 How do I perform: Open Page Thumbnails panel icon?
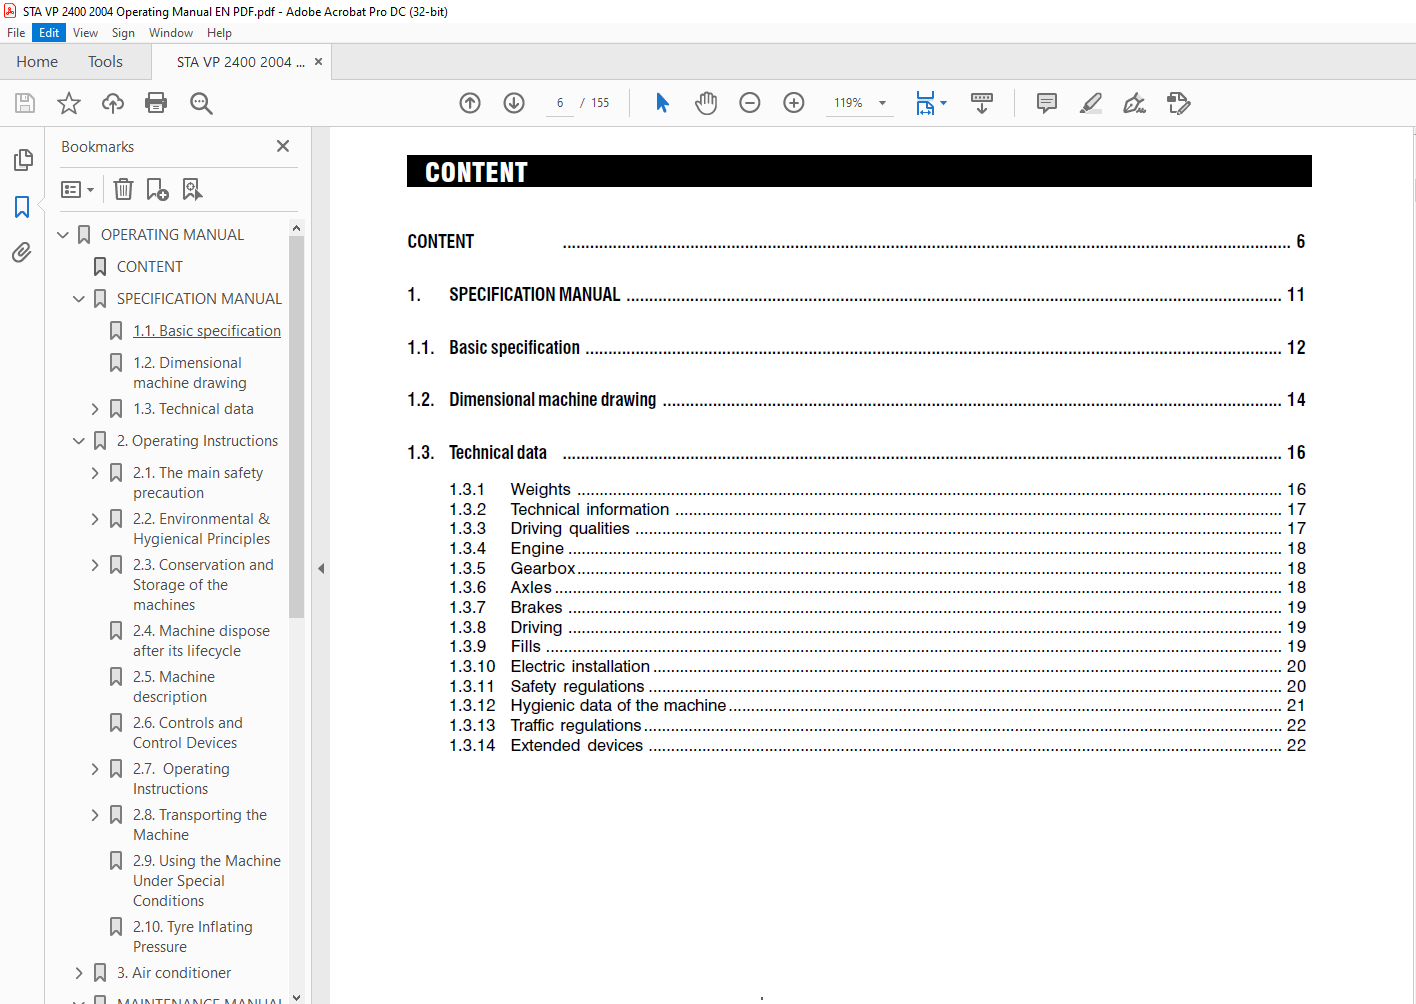(22, 160)
